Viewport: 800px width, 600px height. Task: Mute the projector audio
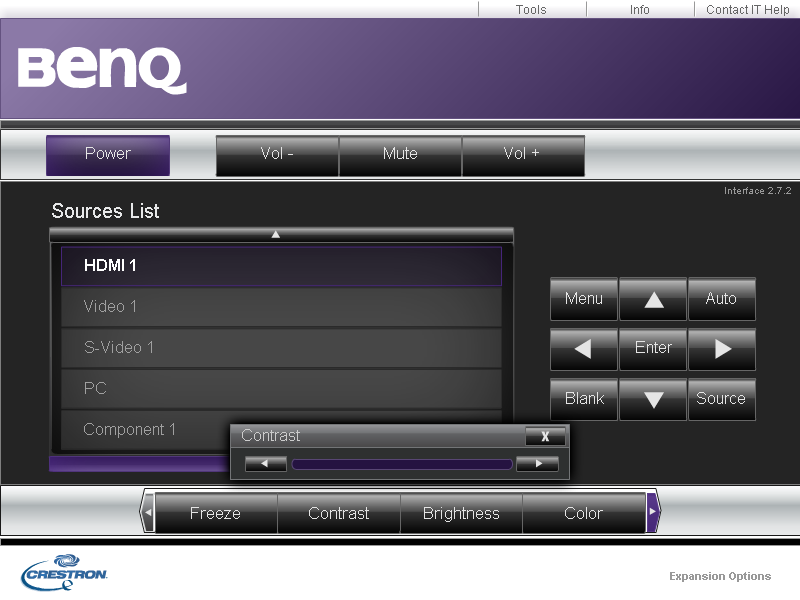[400, 156]
